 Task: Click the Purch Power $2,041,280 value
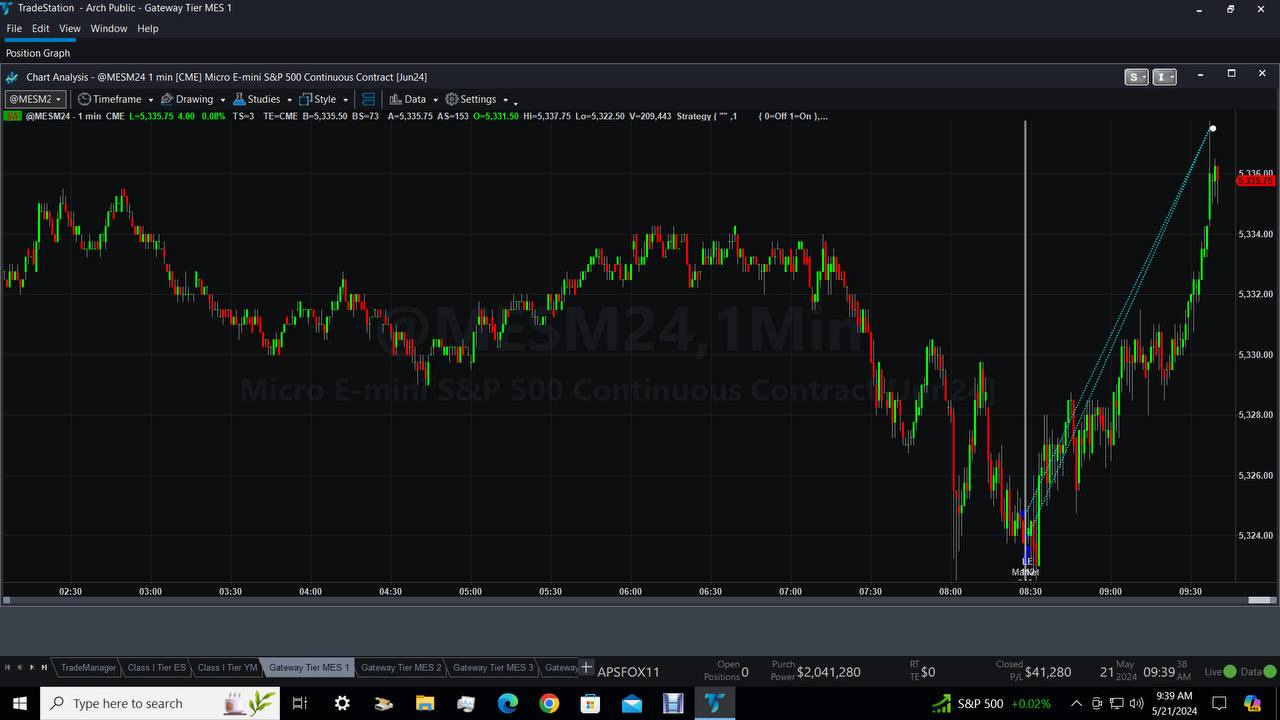(x=828, y=672)
